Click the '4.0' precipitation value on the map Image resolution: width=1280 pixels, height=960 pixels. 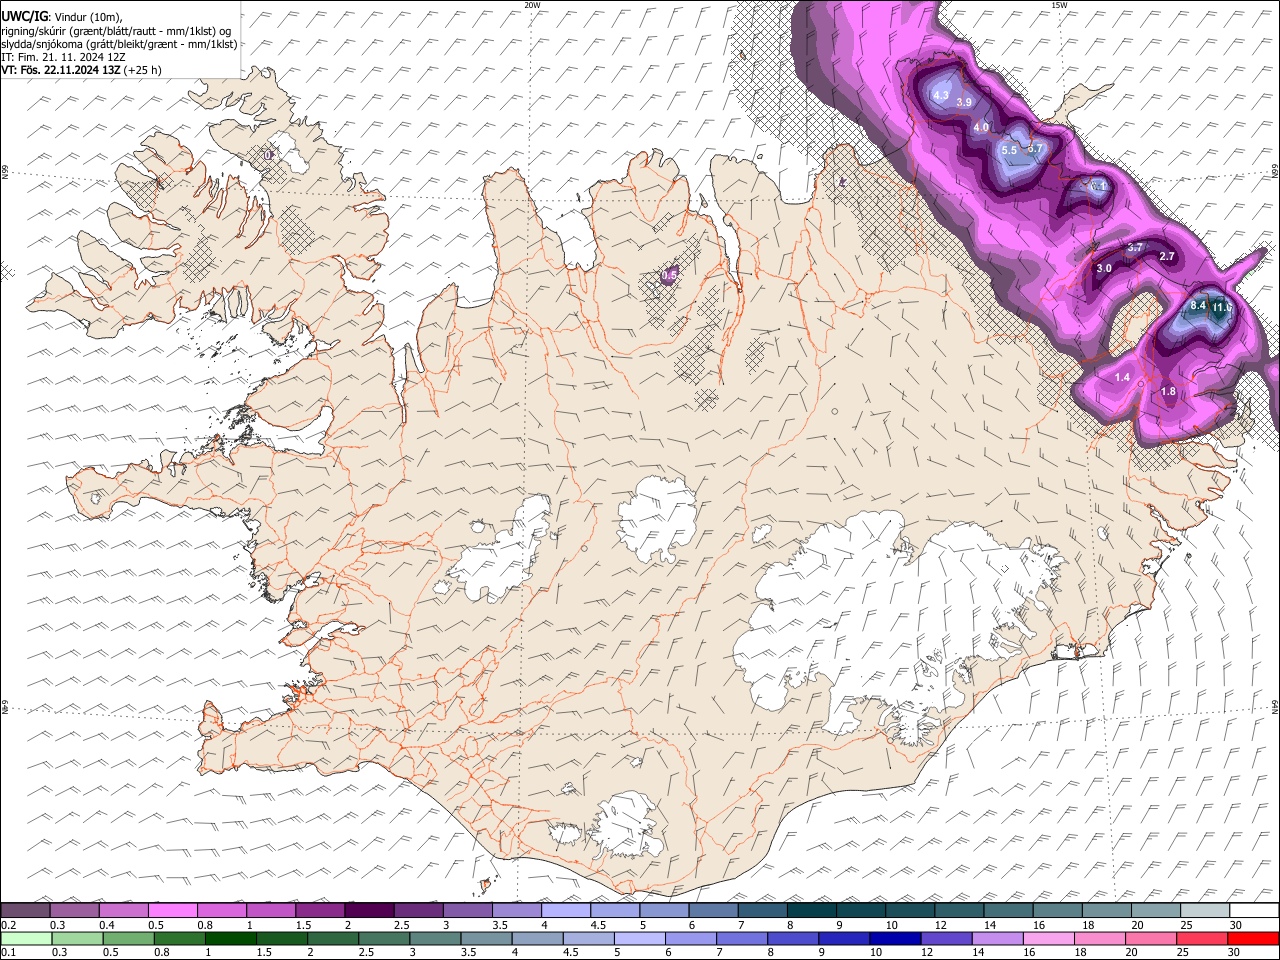point(981,128)
